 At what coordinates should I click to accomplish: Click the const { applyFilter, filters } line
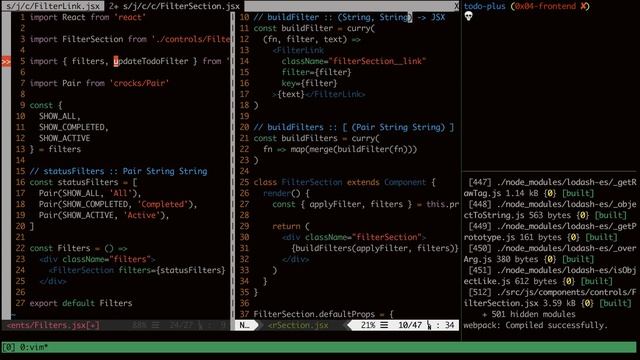[x=366, y=204]
